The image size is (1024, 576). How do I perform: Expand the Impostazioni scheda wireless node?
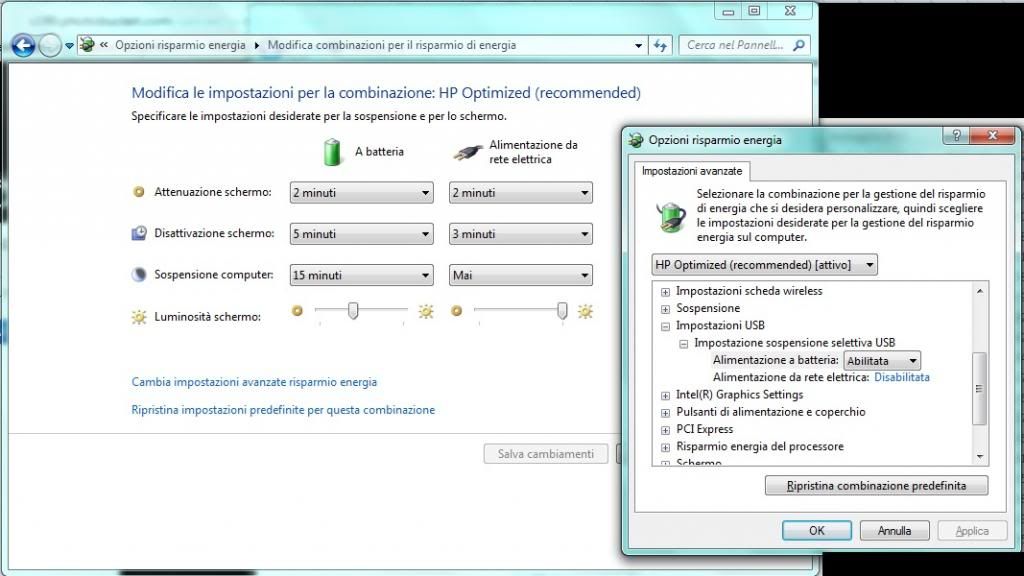[665, 291]
